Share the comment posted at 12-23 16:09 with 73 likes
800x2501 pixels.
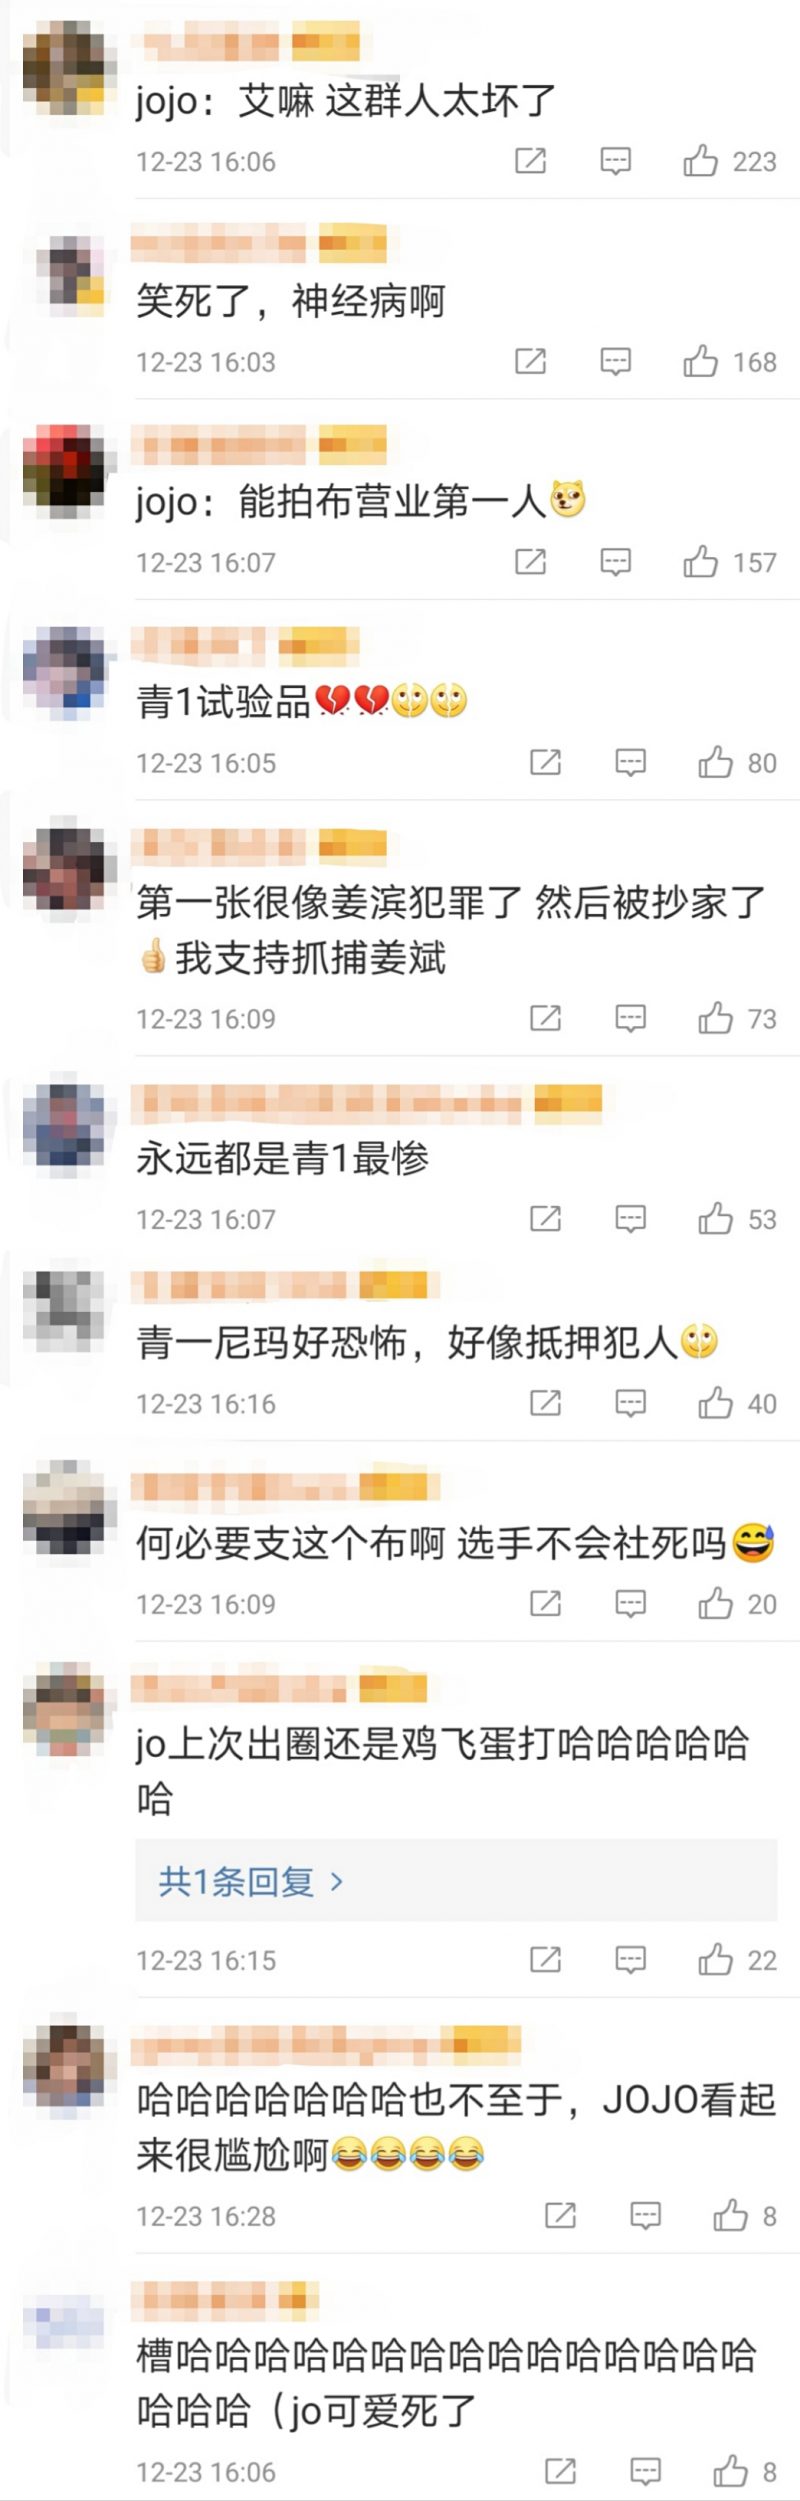pyautogui.click(x=545, y=1018)
